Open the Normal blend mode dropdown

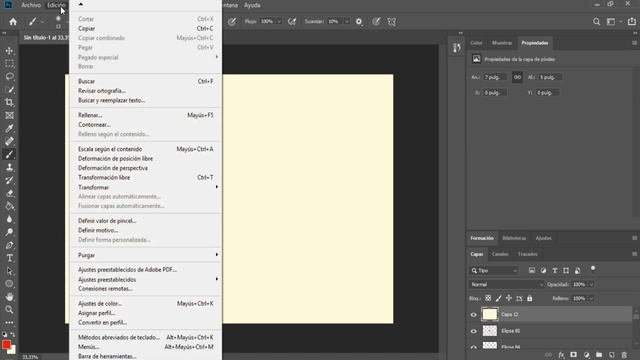click(507, 284)
